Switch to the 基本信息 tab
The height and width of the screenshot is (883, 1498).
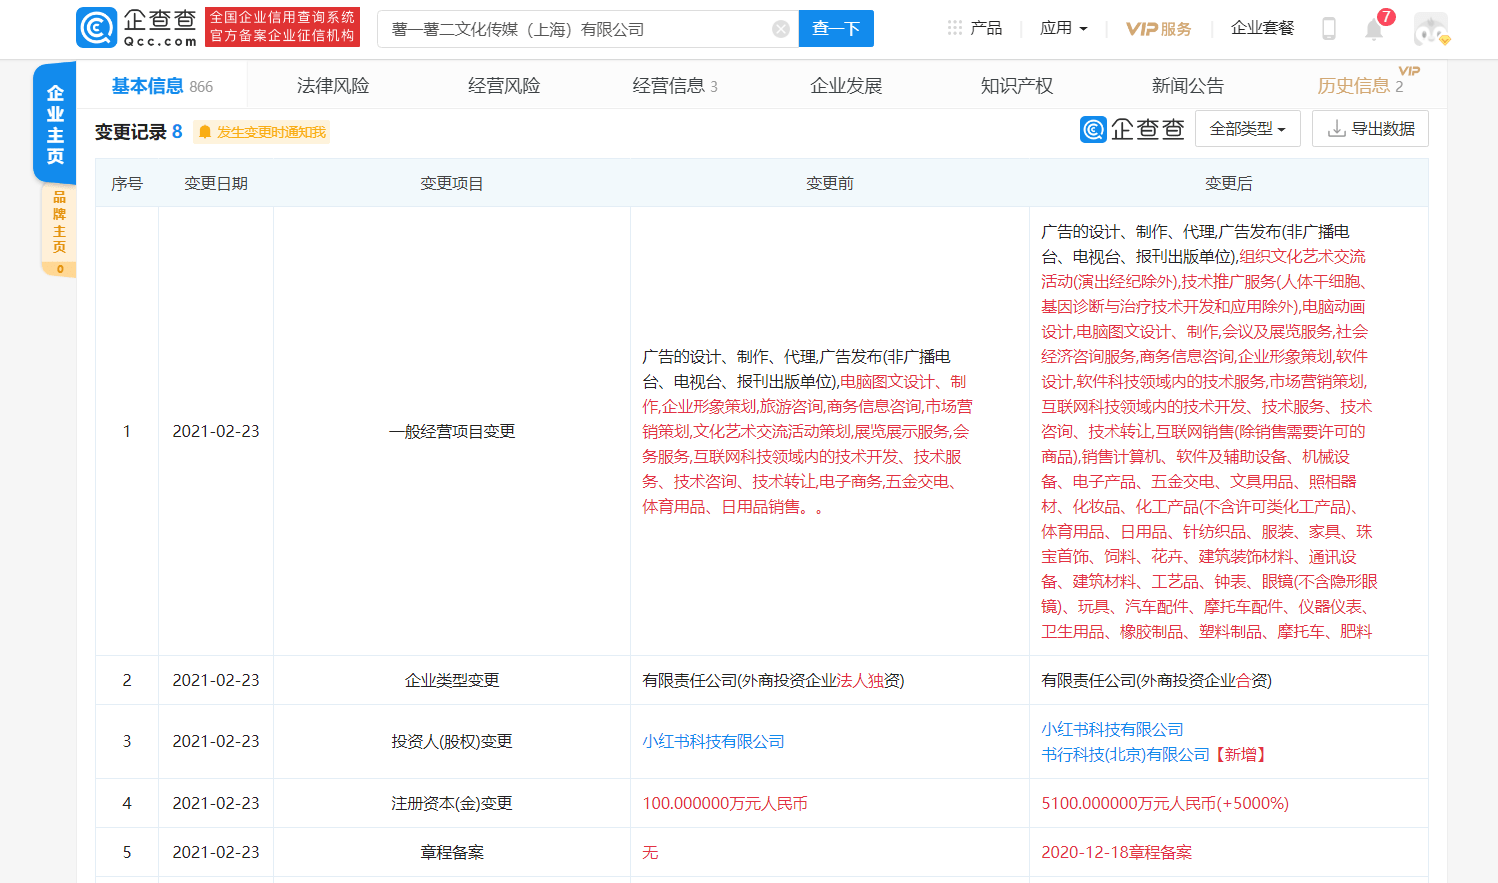pos(162,86)
